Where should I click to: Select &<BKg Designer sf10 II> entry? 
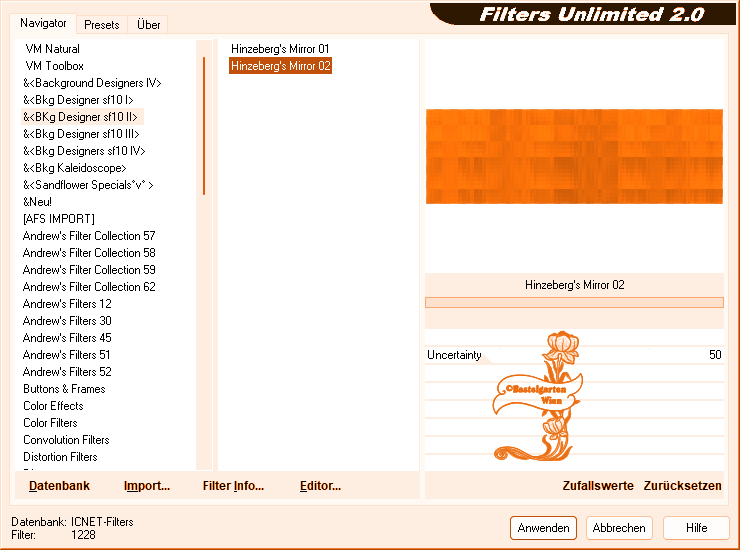coord(80,117)
